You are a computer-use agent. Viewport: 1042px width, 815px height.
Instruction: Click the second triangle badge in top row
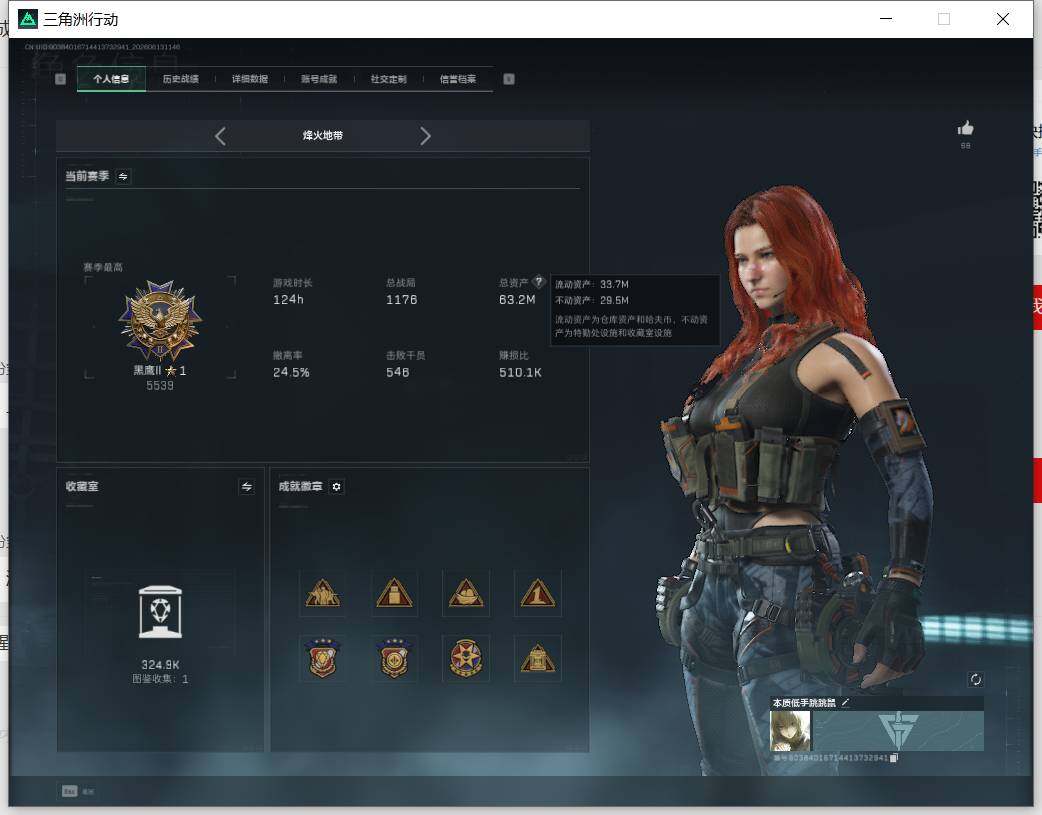pyautogui.click(x=394, y=593)
